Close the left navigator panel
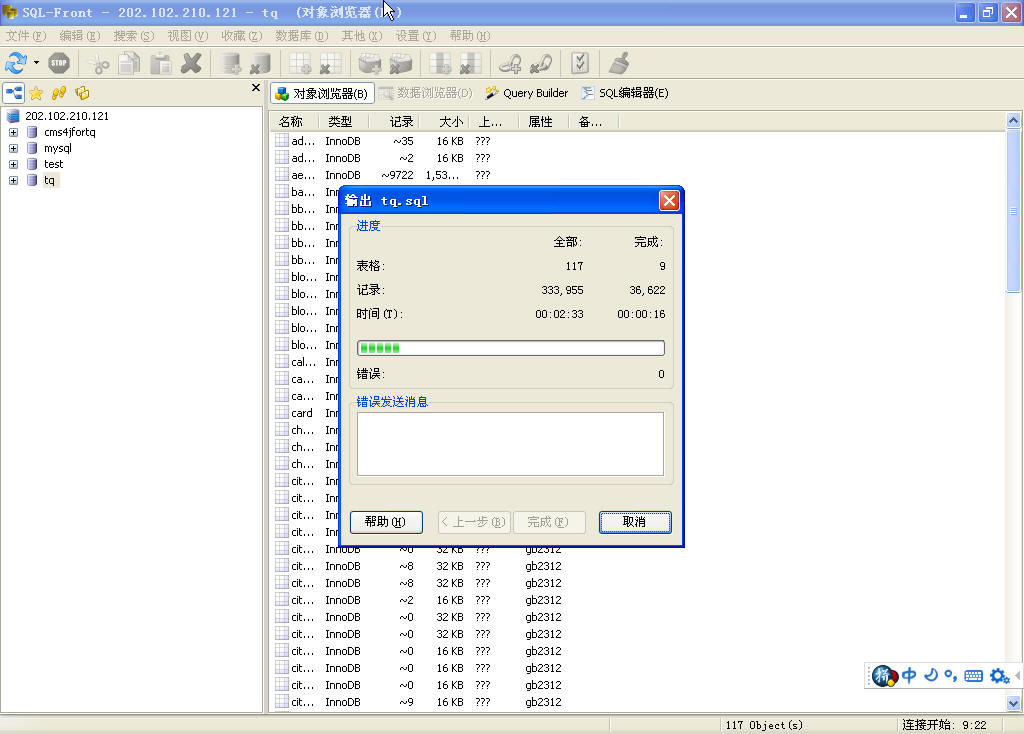The height and width of the screenshot is (734, 1024). (256, 88)
